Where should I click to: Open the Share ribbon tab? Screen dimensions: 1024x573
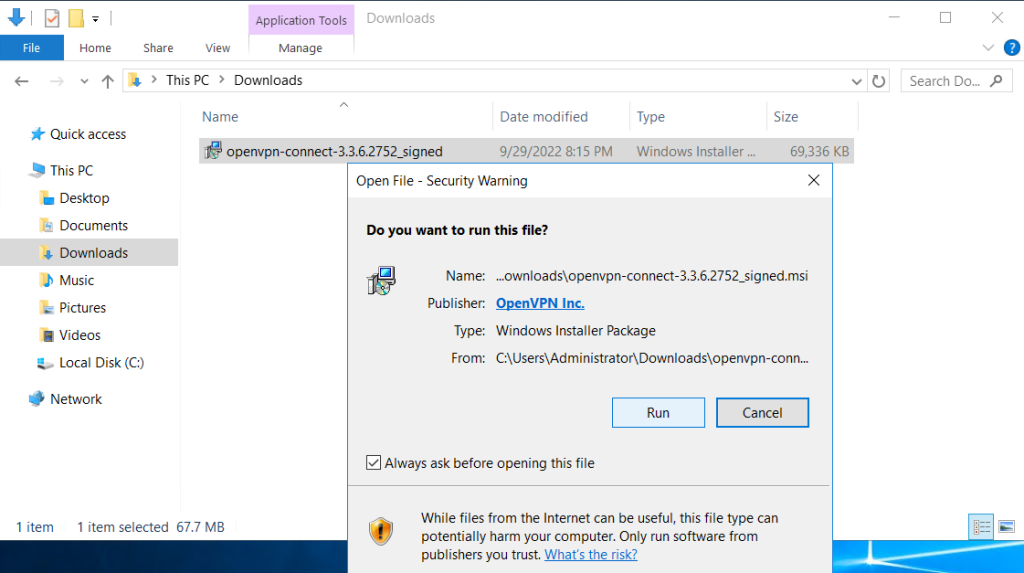[x=158, y=48]
